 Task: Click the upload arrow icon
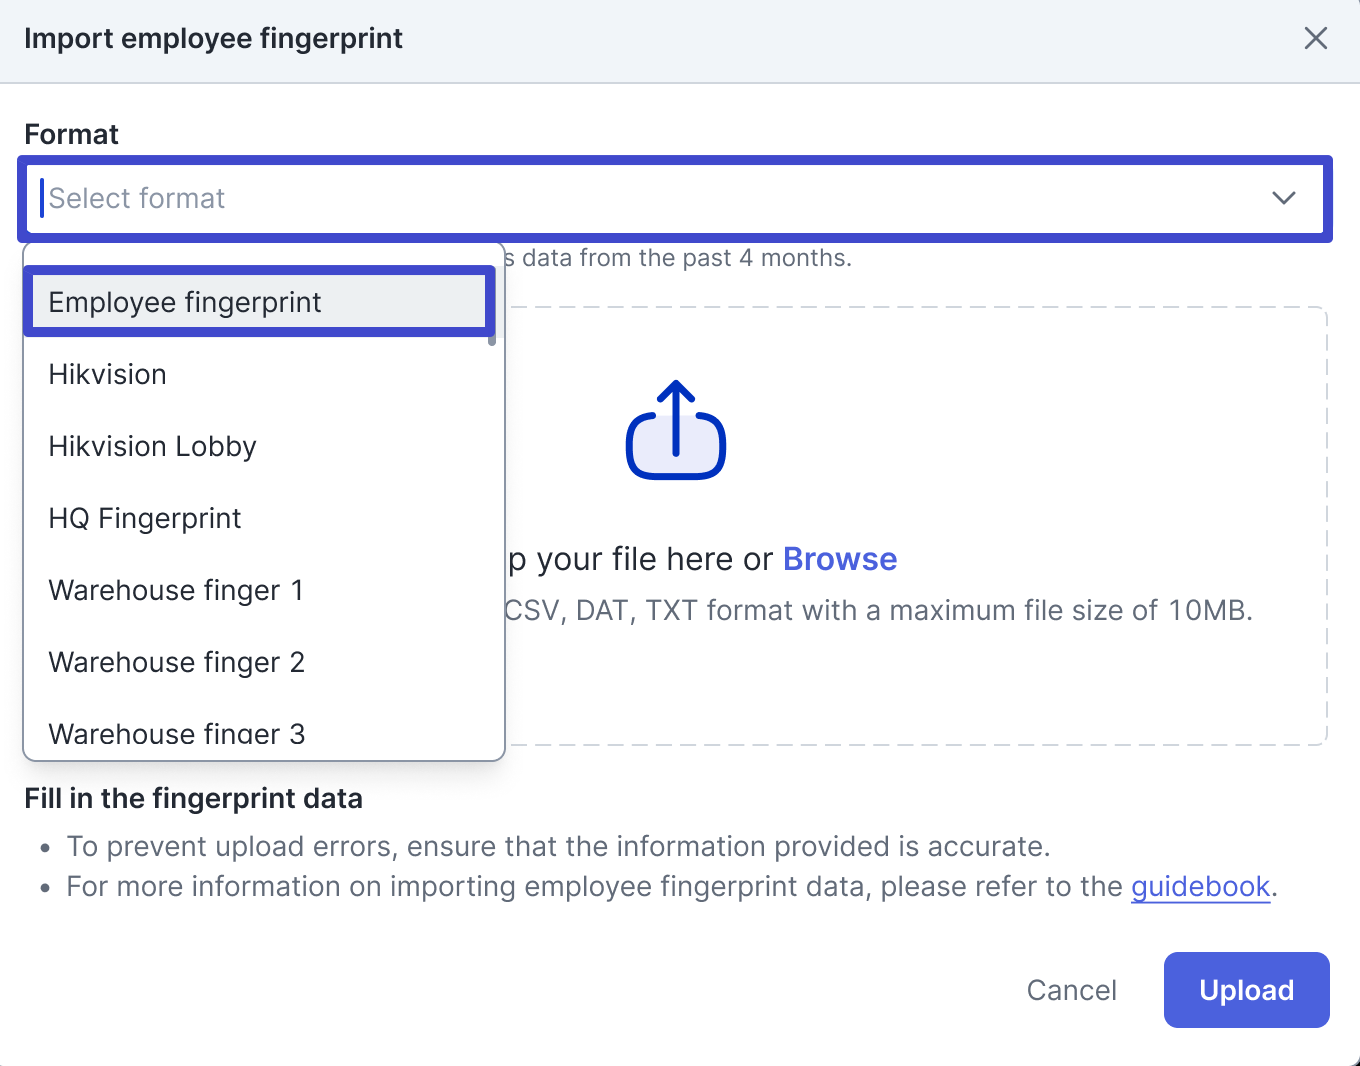tap(676, 430)
